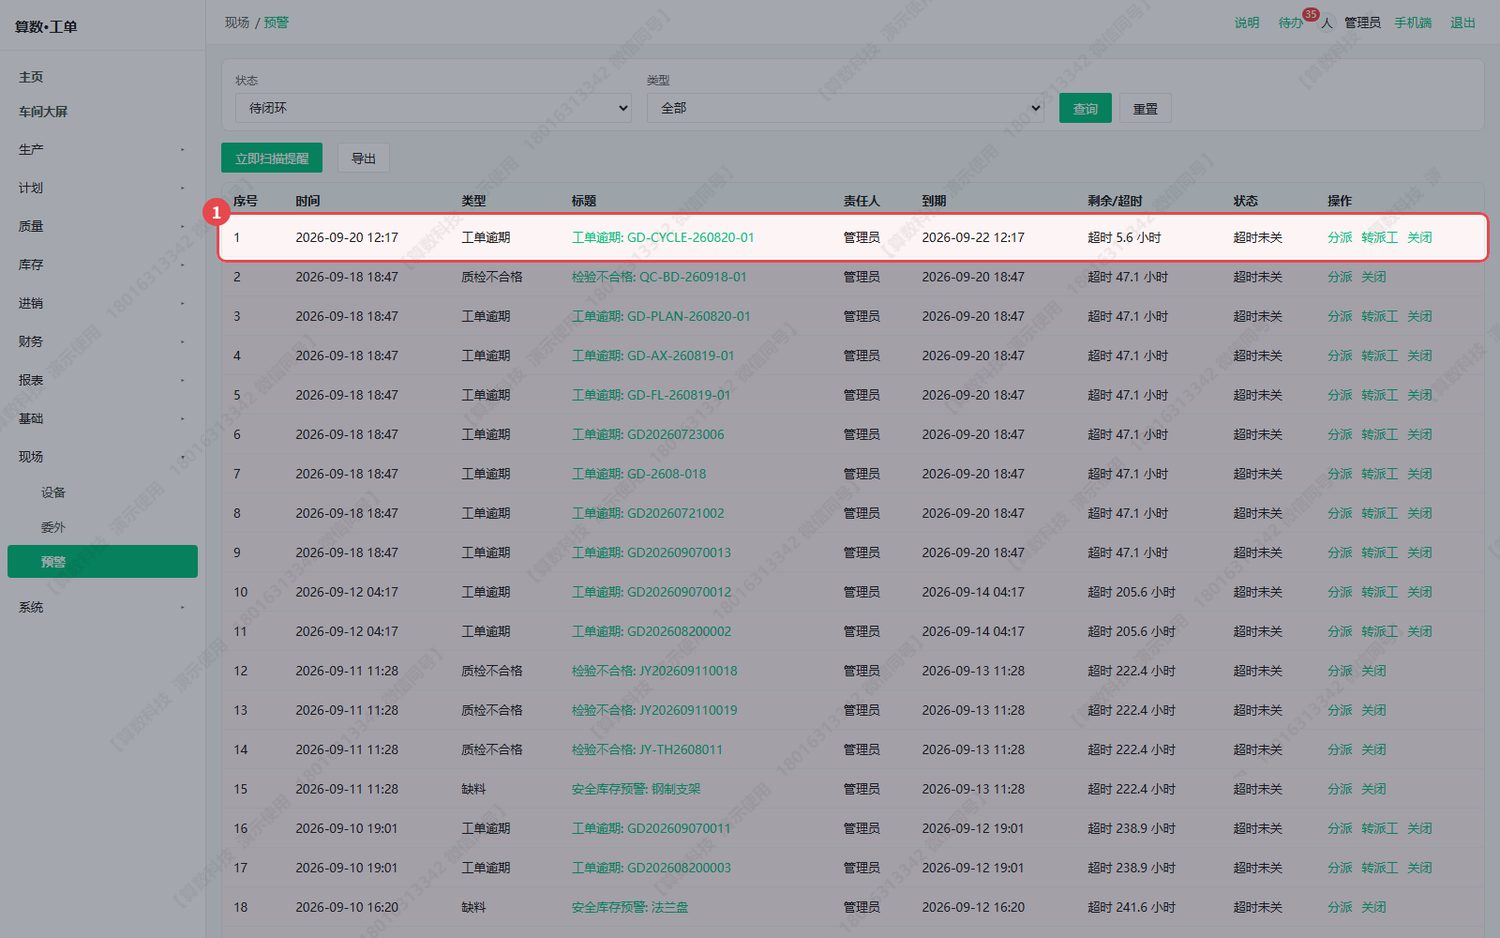Open link 安全库存预警: 钢制支架
This screenshot has width=1500, height=938.
636,789
